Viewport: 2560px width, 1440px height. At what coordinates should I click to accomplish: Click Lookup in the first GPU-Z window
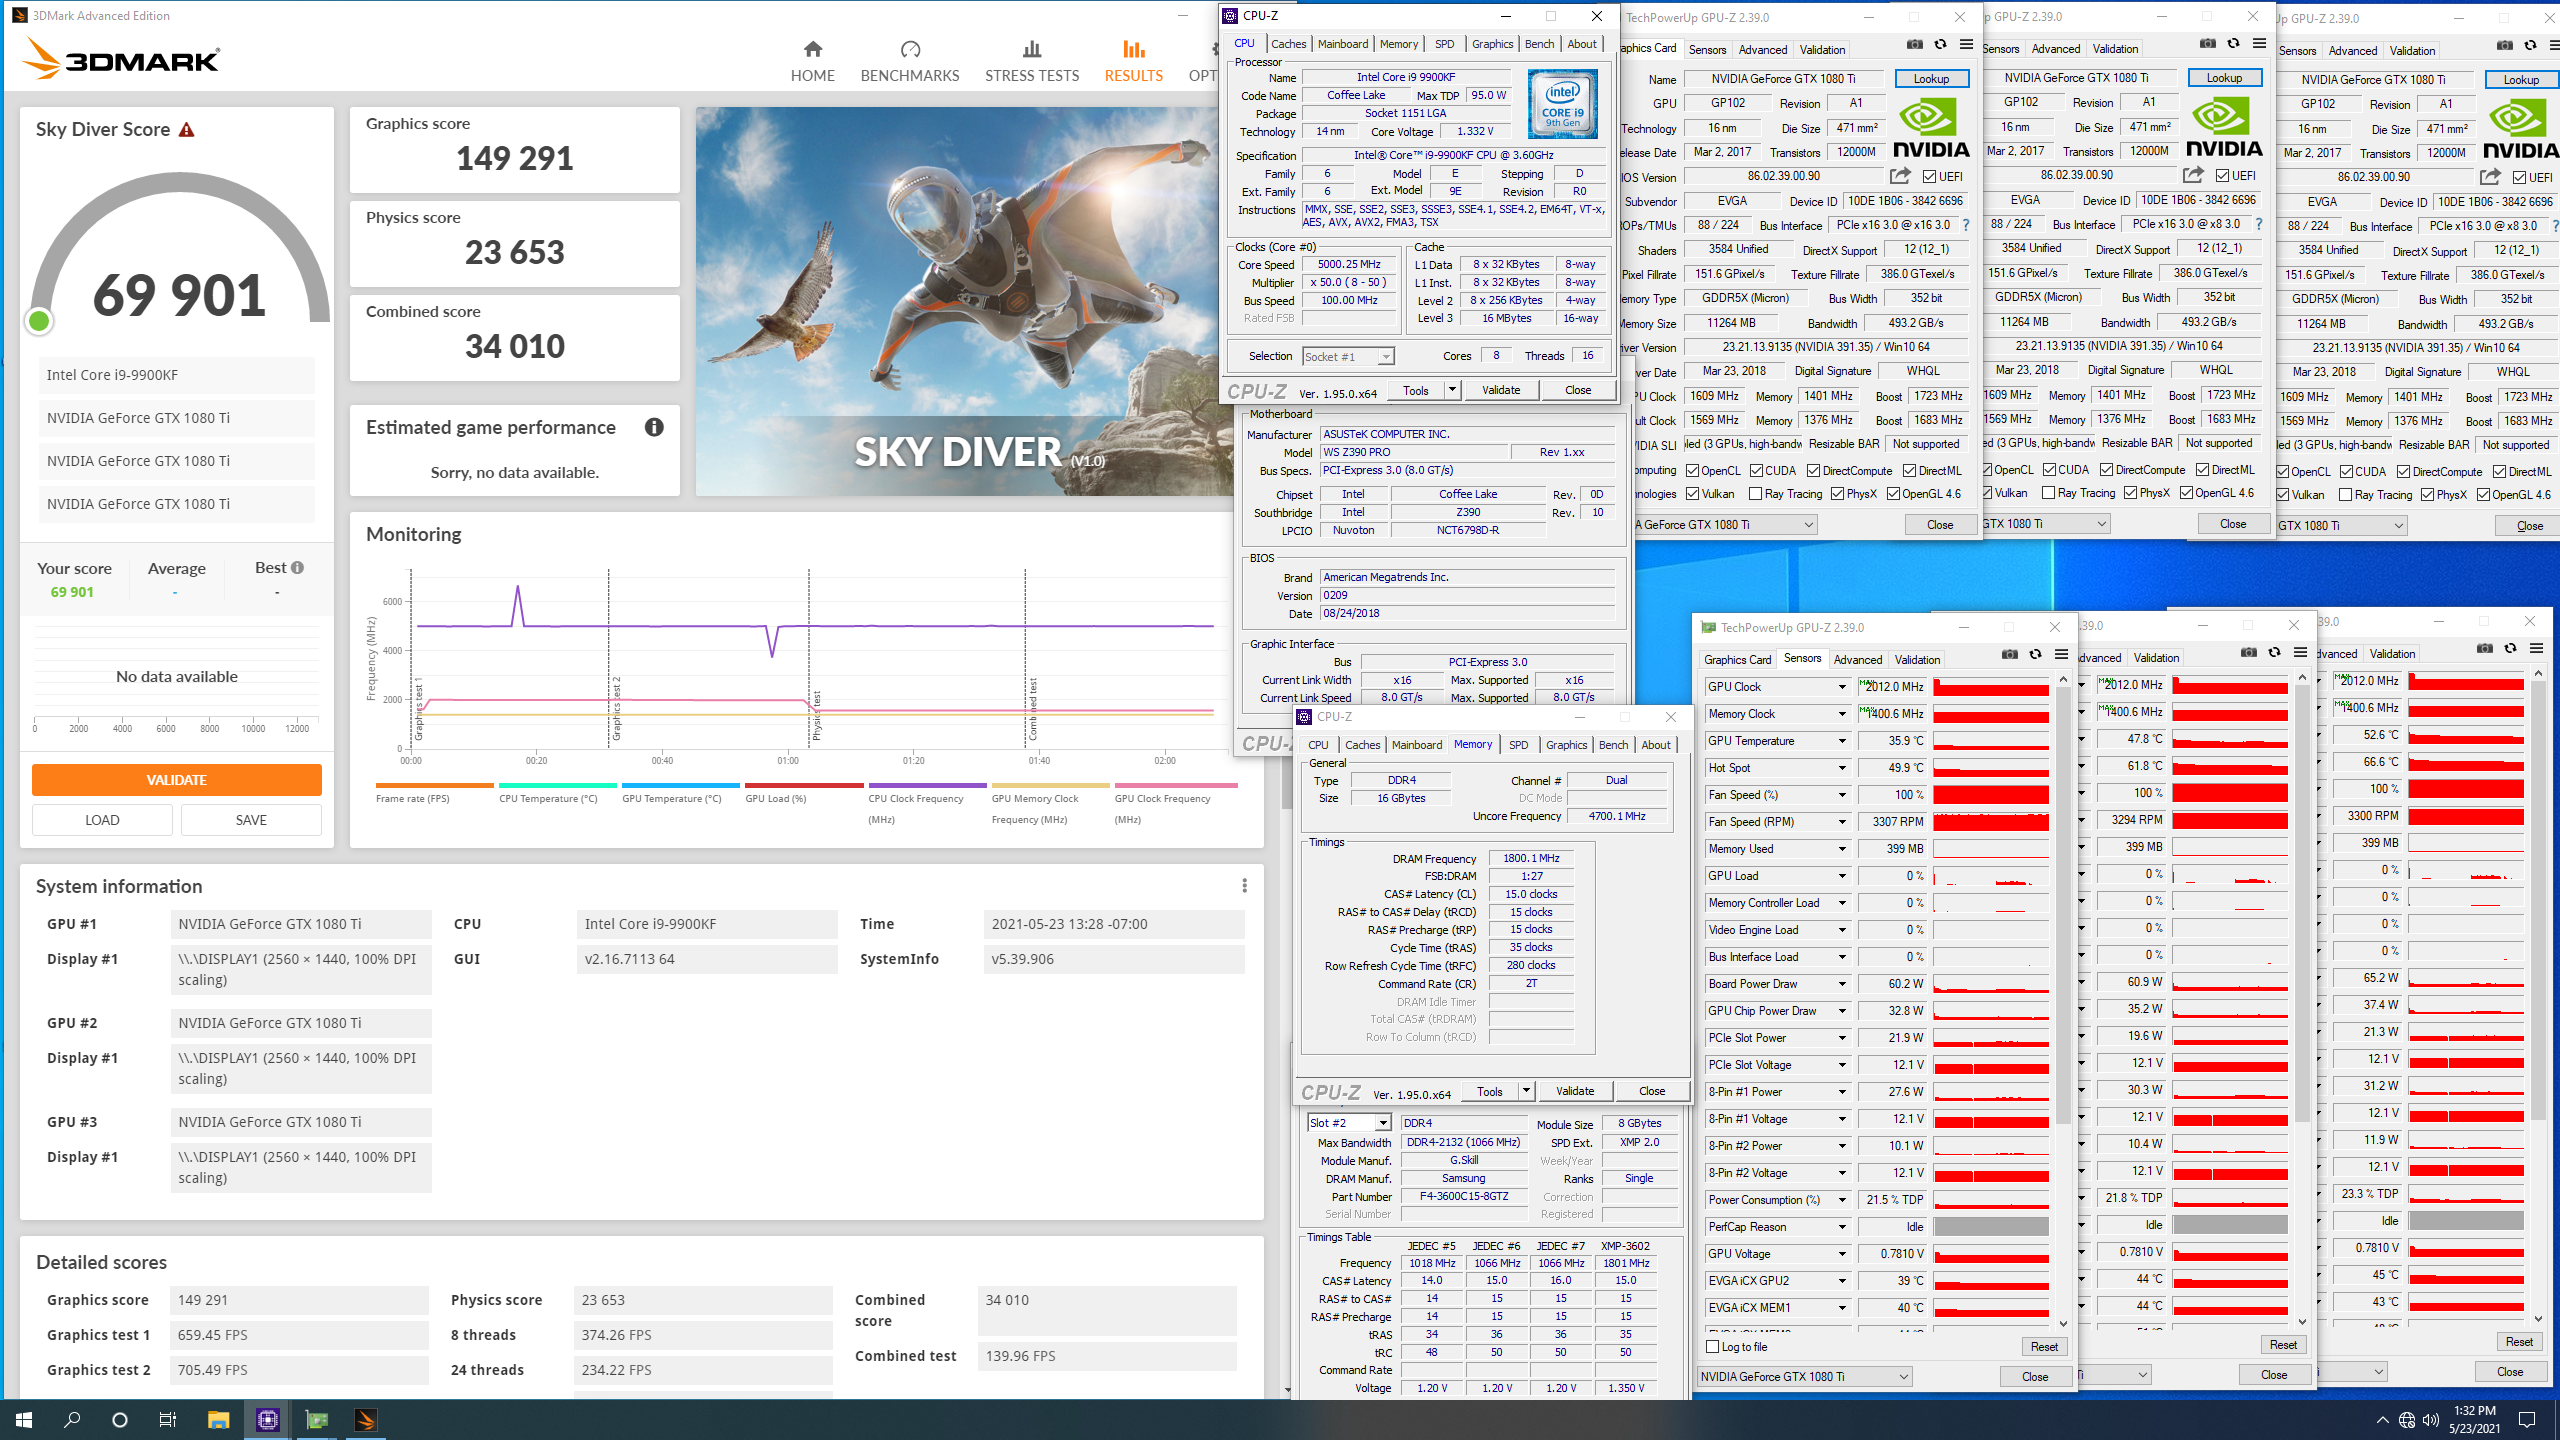pyautogui.click(x=1931, y=79)
